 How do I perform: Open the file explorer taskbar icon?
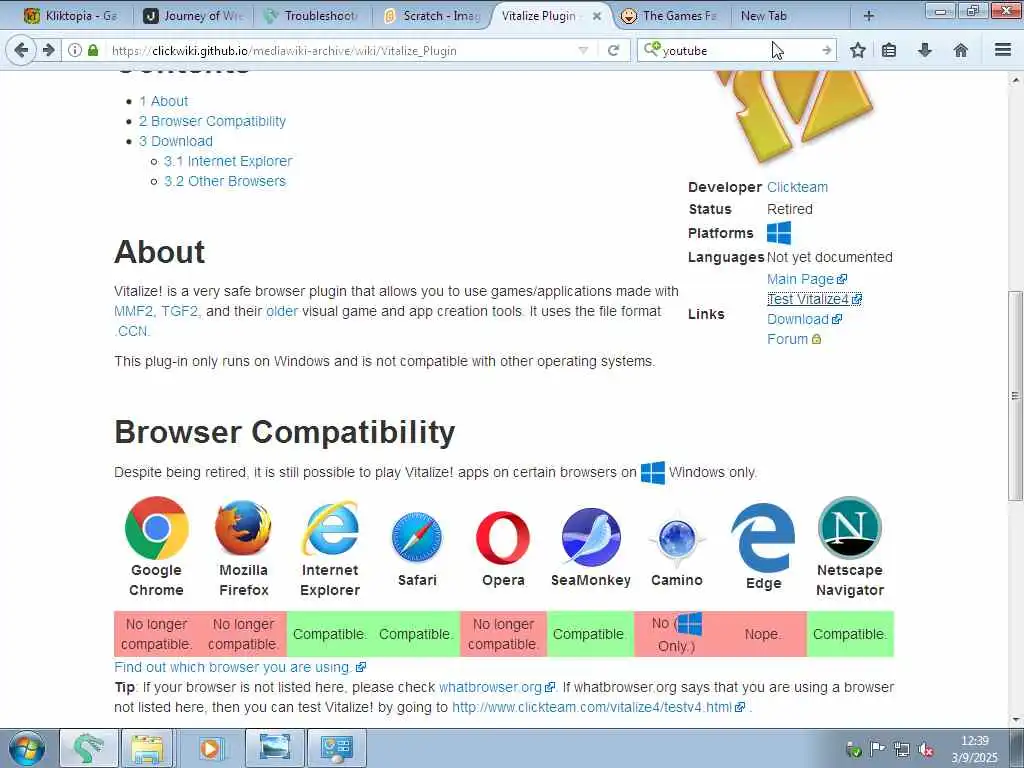click(x=148, y=748)
